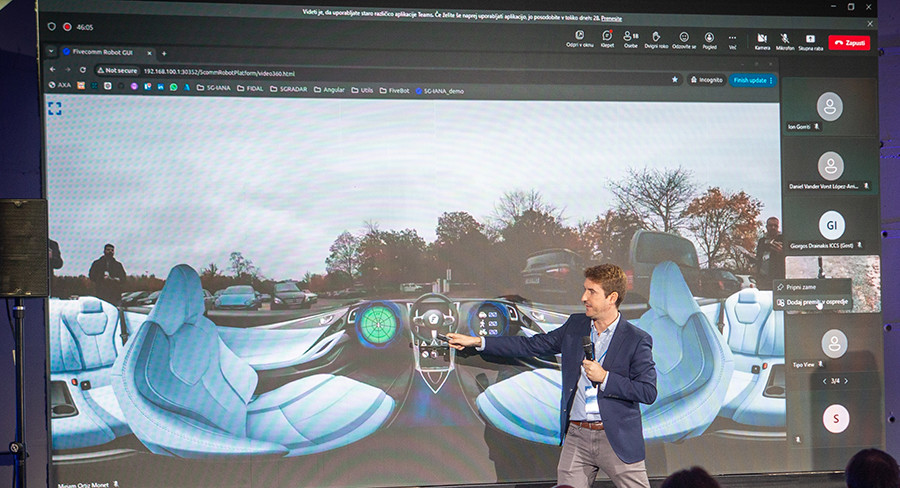
Task: Click the green radar gauge in the car dashboard
Action: [378, 324]
